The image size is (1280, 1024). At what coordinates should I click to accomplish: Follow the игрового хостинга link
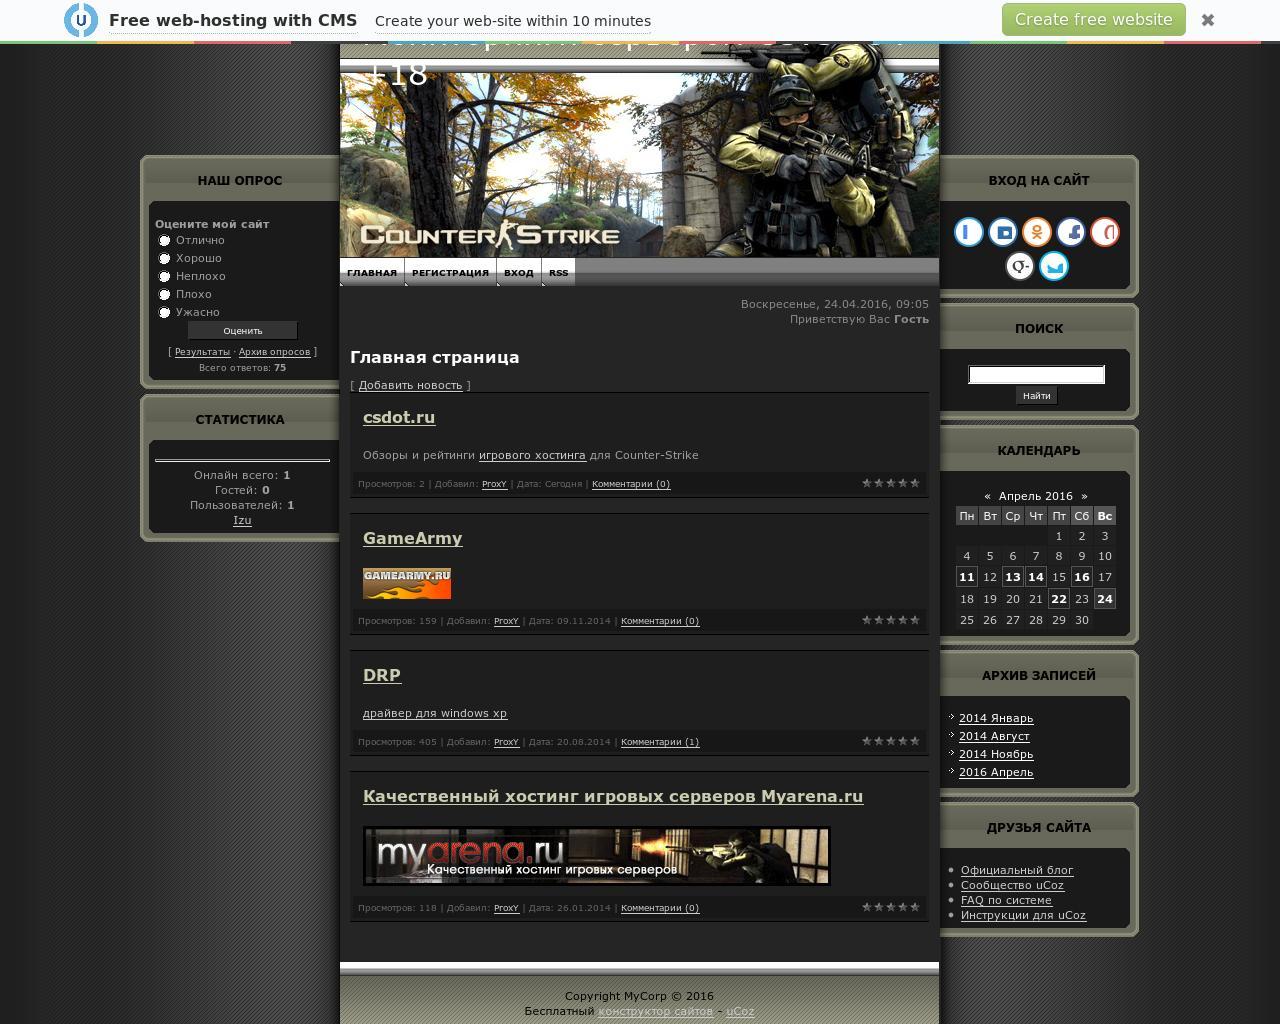(x=532, y=455)
